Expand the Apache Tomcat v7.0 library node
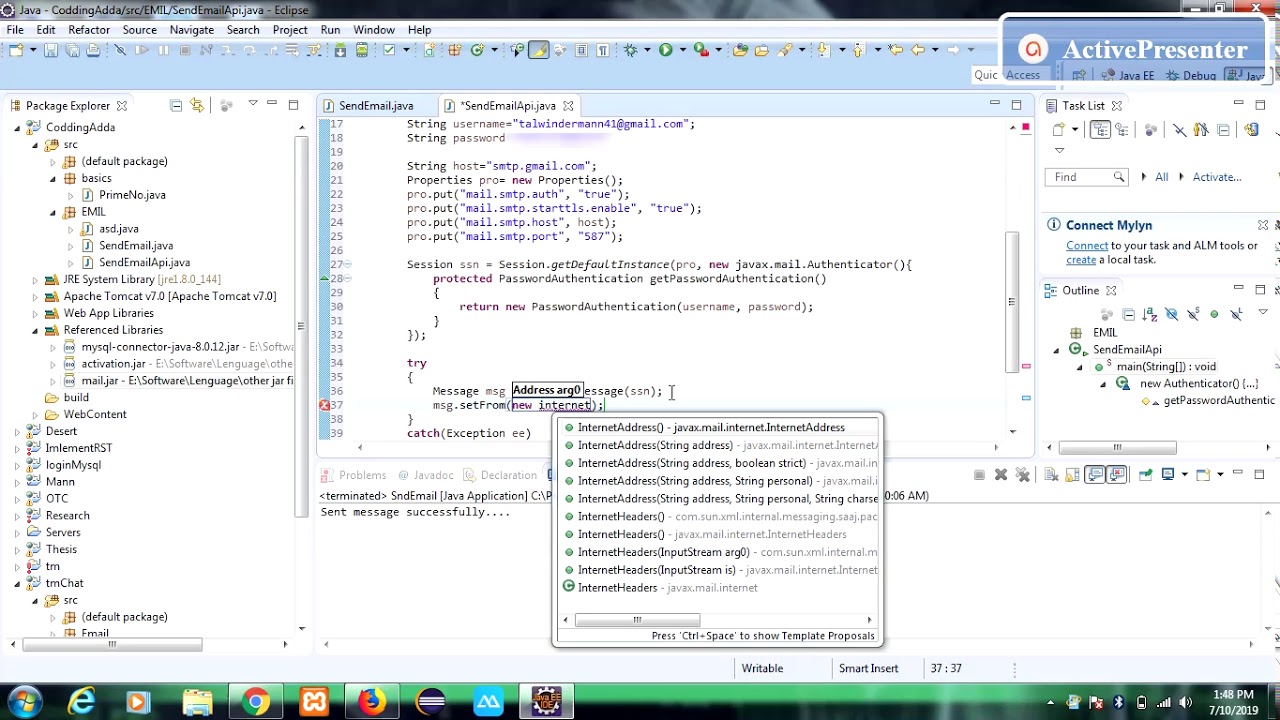This screenshot has height=720, width=1280. [x=35, y=297]
